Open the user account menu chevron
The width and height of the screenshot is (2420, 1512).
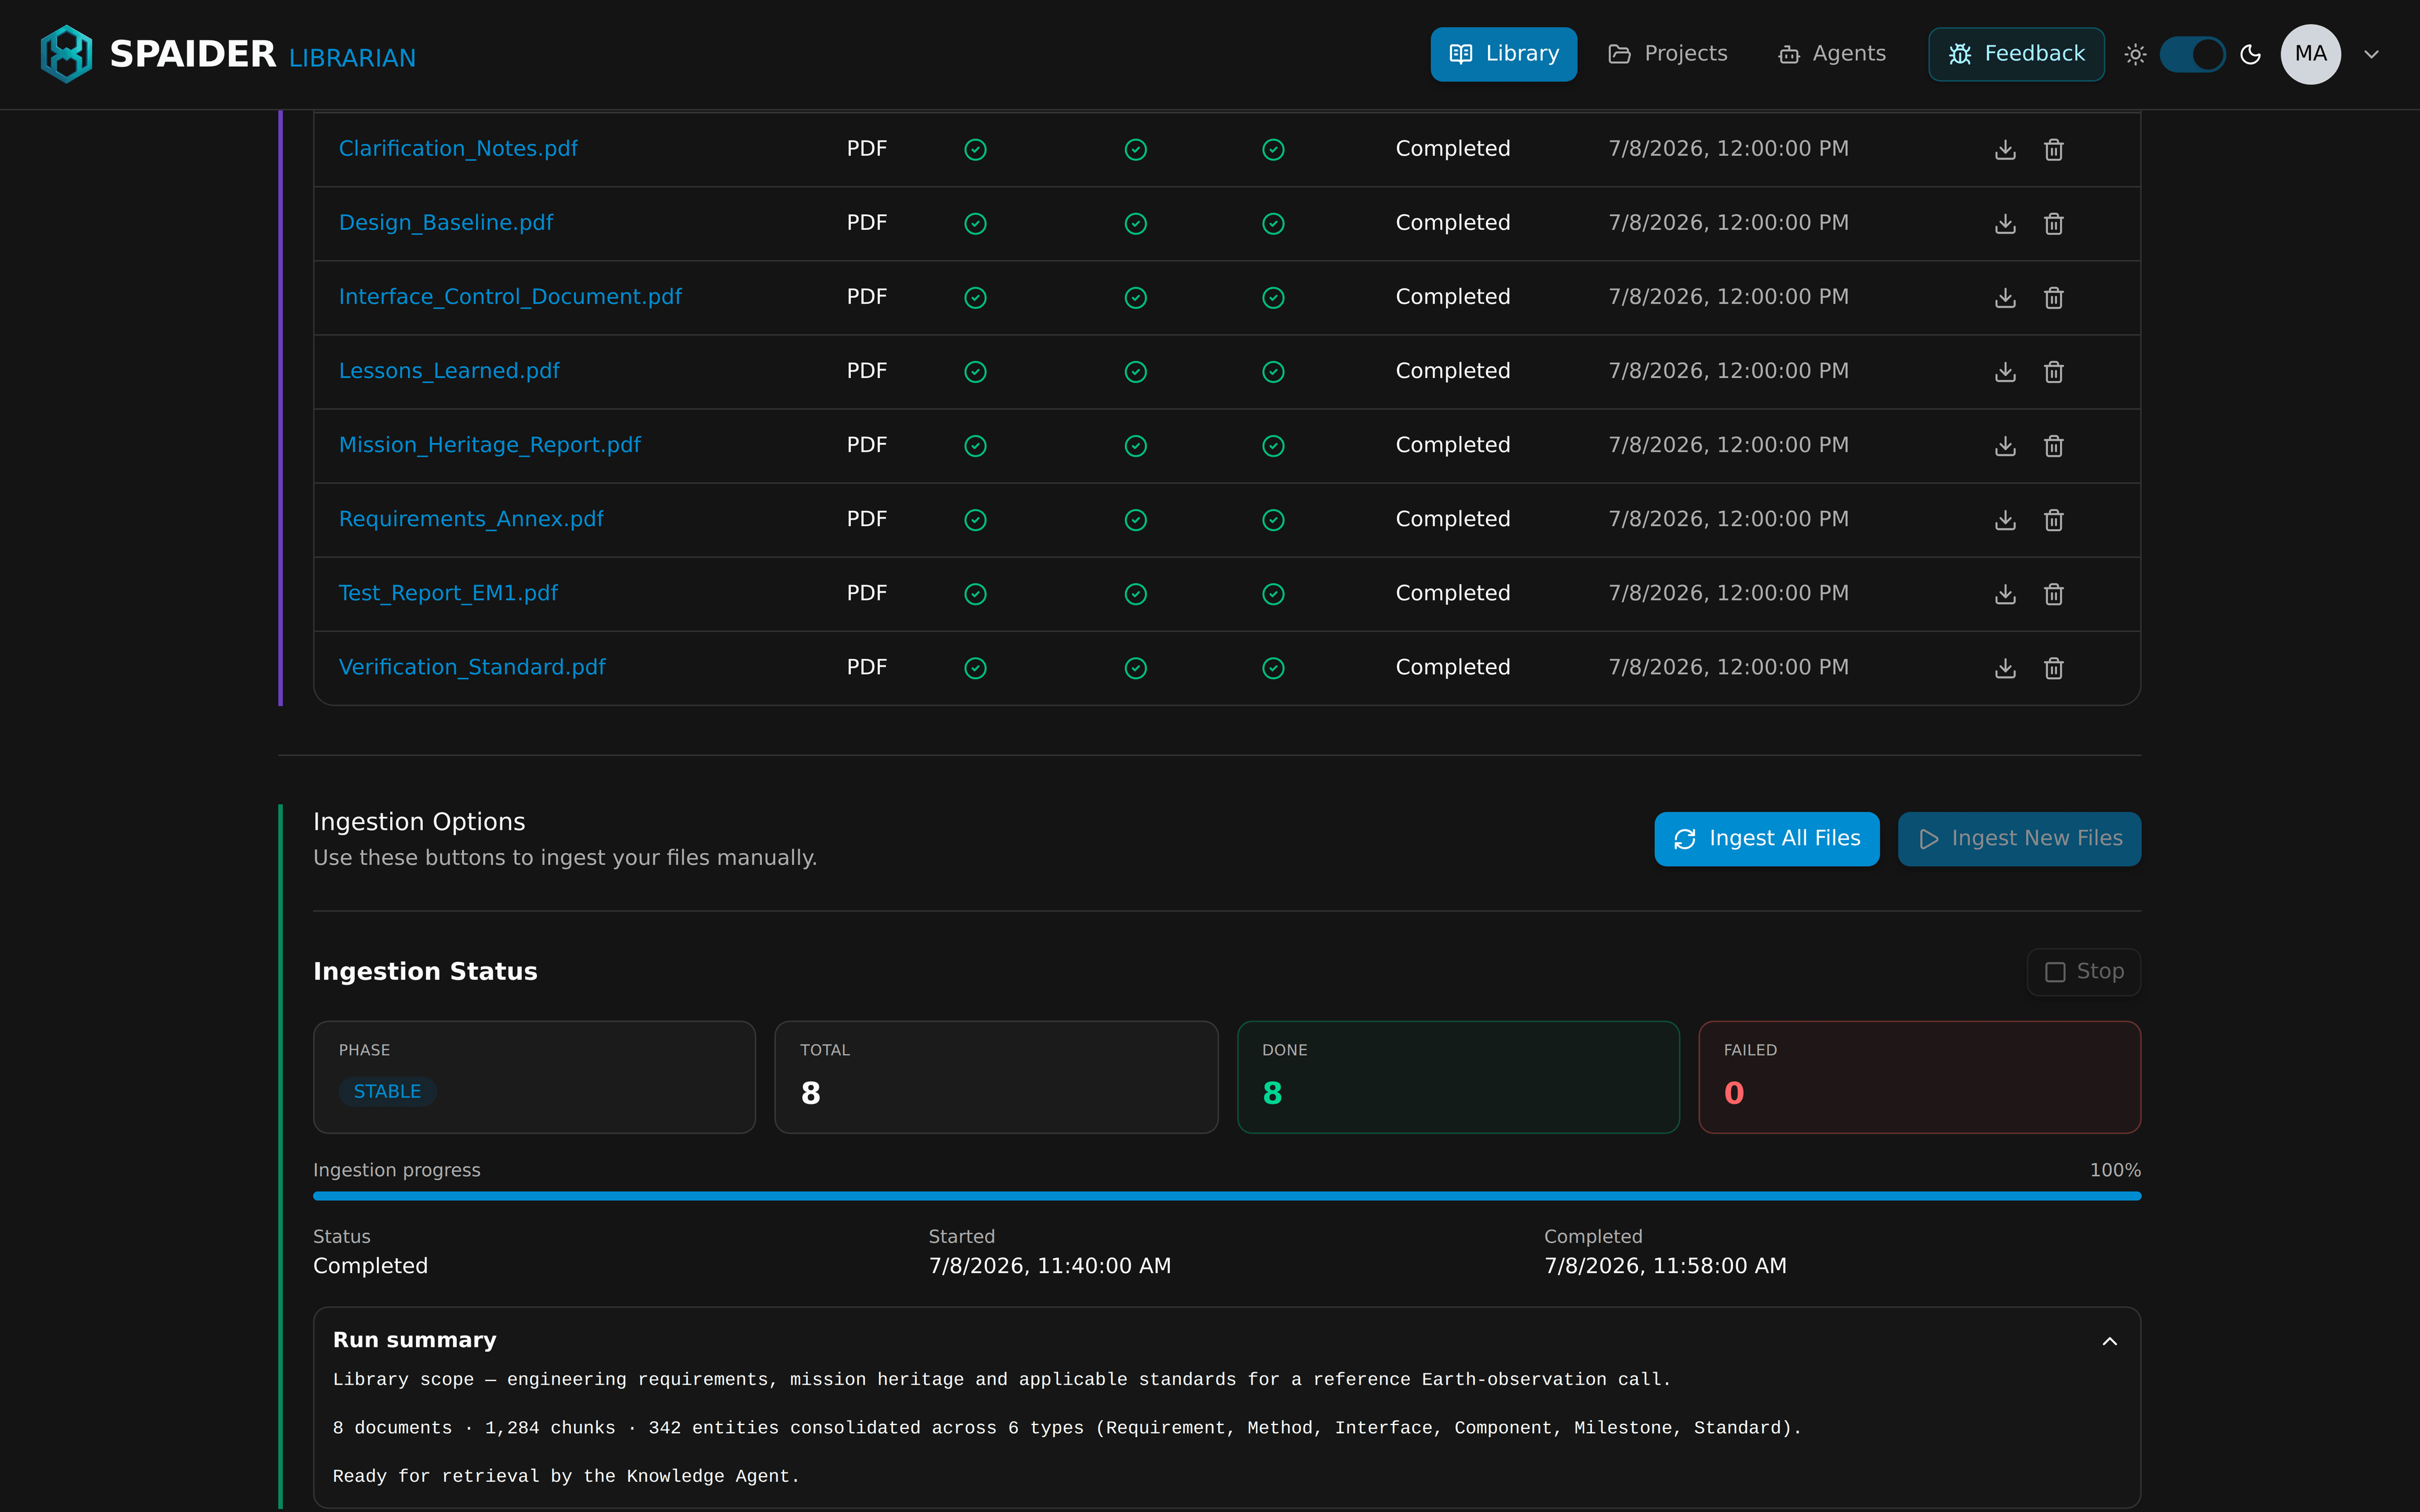(x=2371, y=54)
